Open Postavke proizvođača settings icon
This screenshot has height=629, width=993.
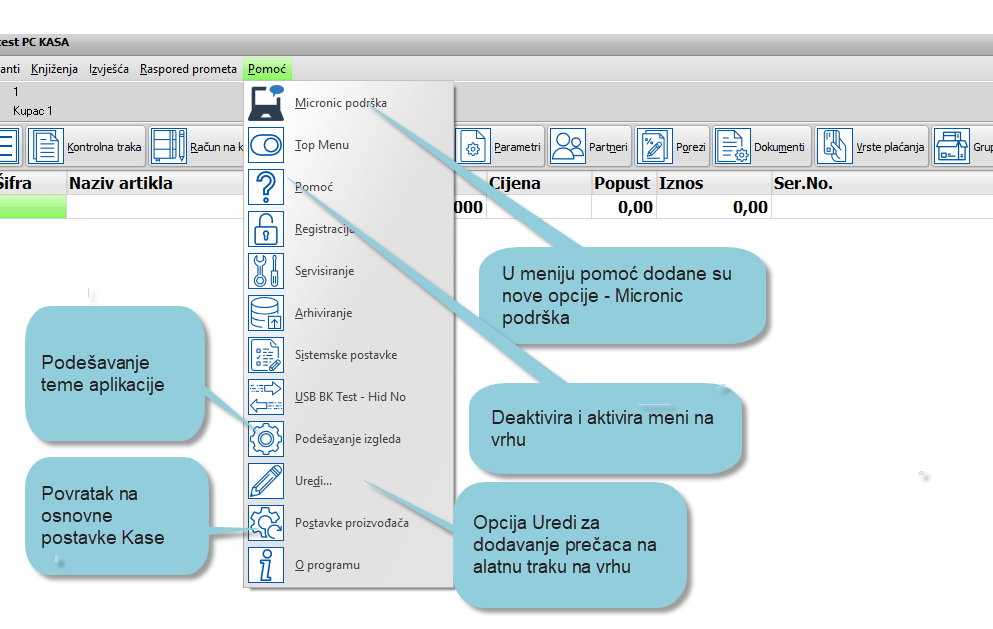click(266, 523)
